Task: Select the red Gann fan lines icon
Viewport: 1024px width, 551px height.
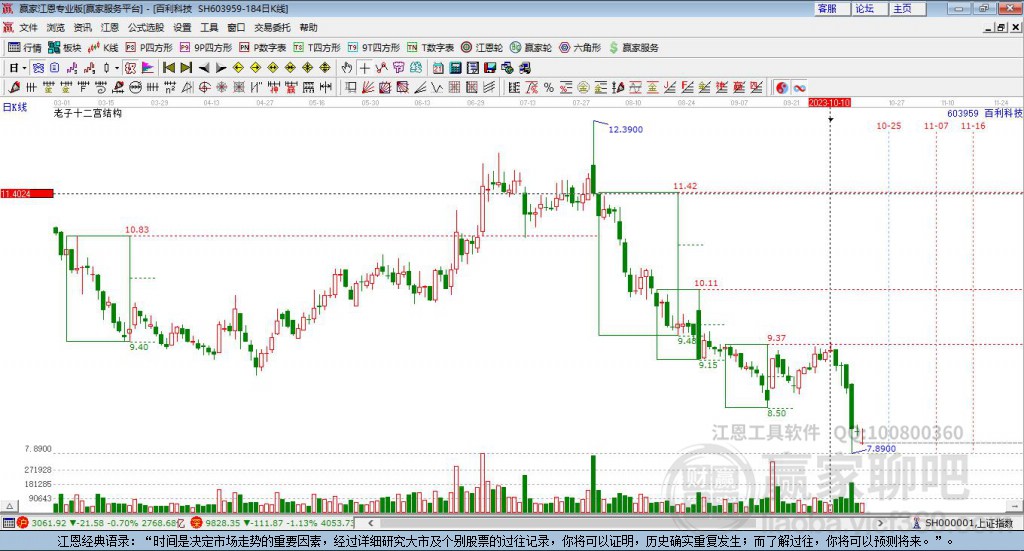Action: [368, 87]
